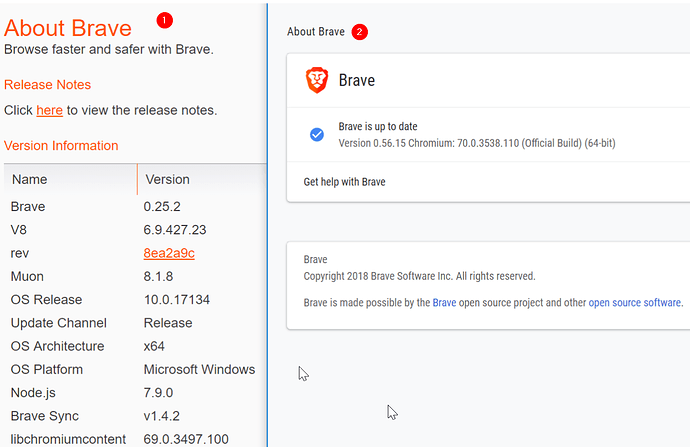Click the 'Brave is up to date' status
Viewport: 690px width, 447px height.
[x=378, y=127]
